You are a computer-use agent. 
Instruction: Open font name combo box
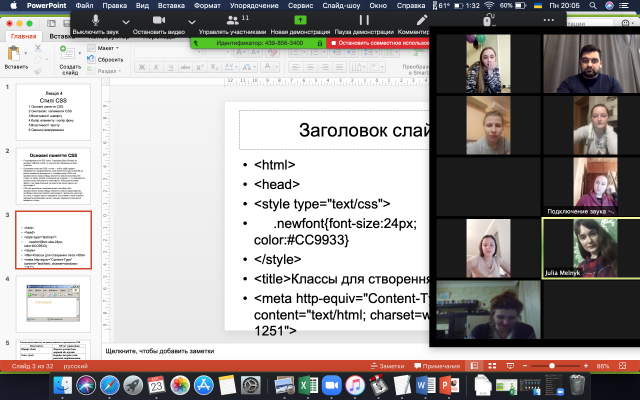pos(168,53)
